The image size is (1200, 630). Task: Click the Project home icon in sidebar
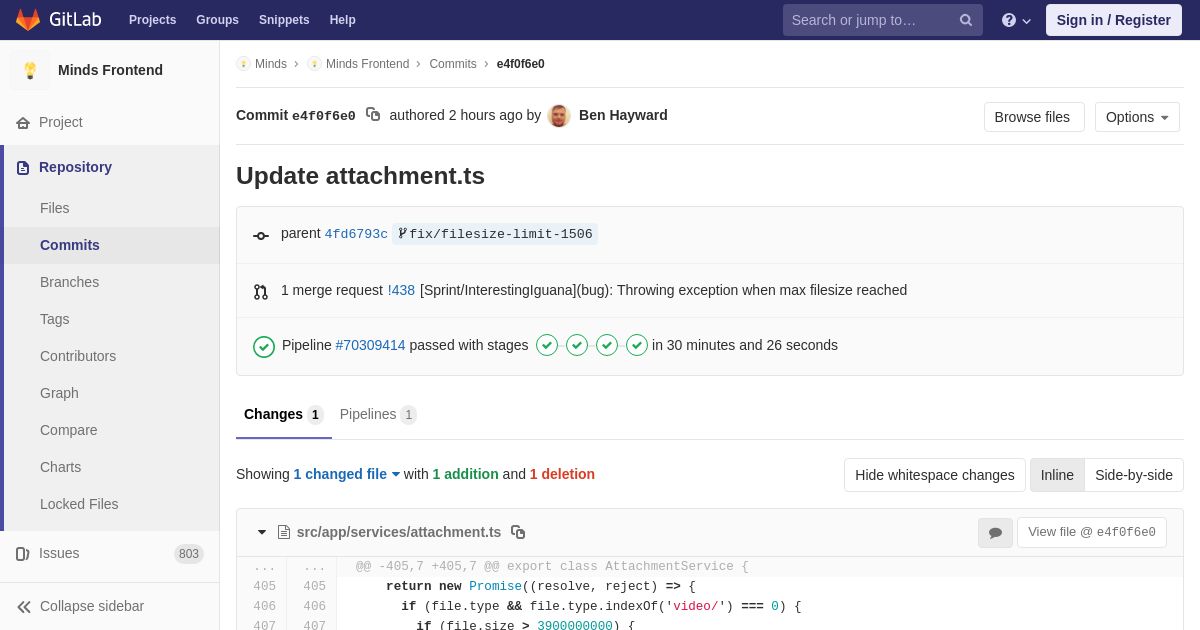(23, 123)
